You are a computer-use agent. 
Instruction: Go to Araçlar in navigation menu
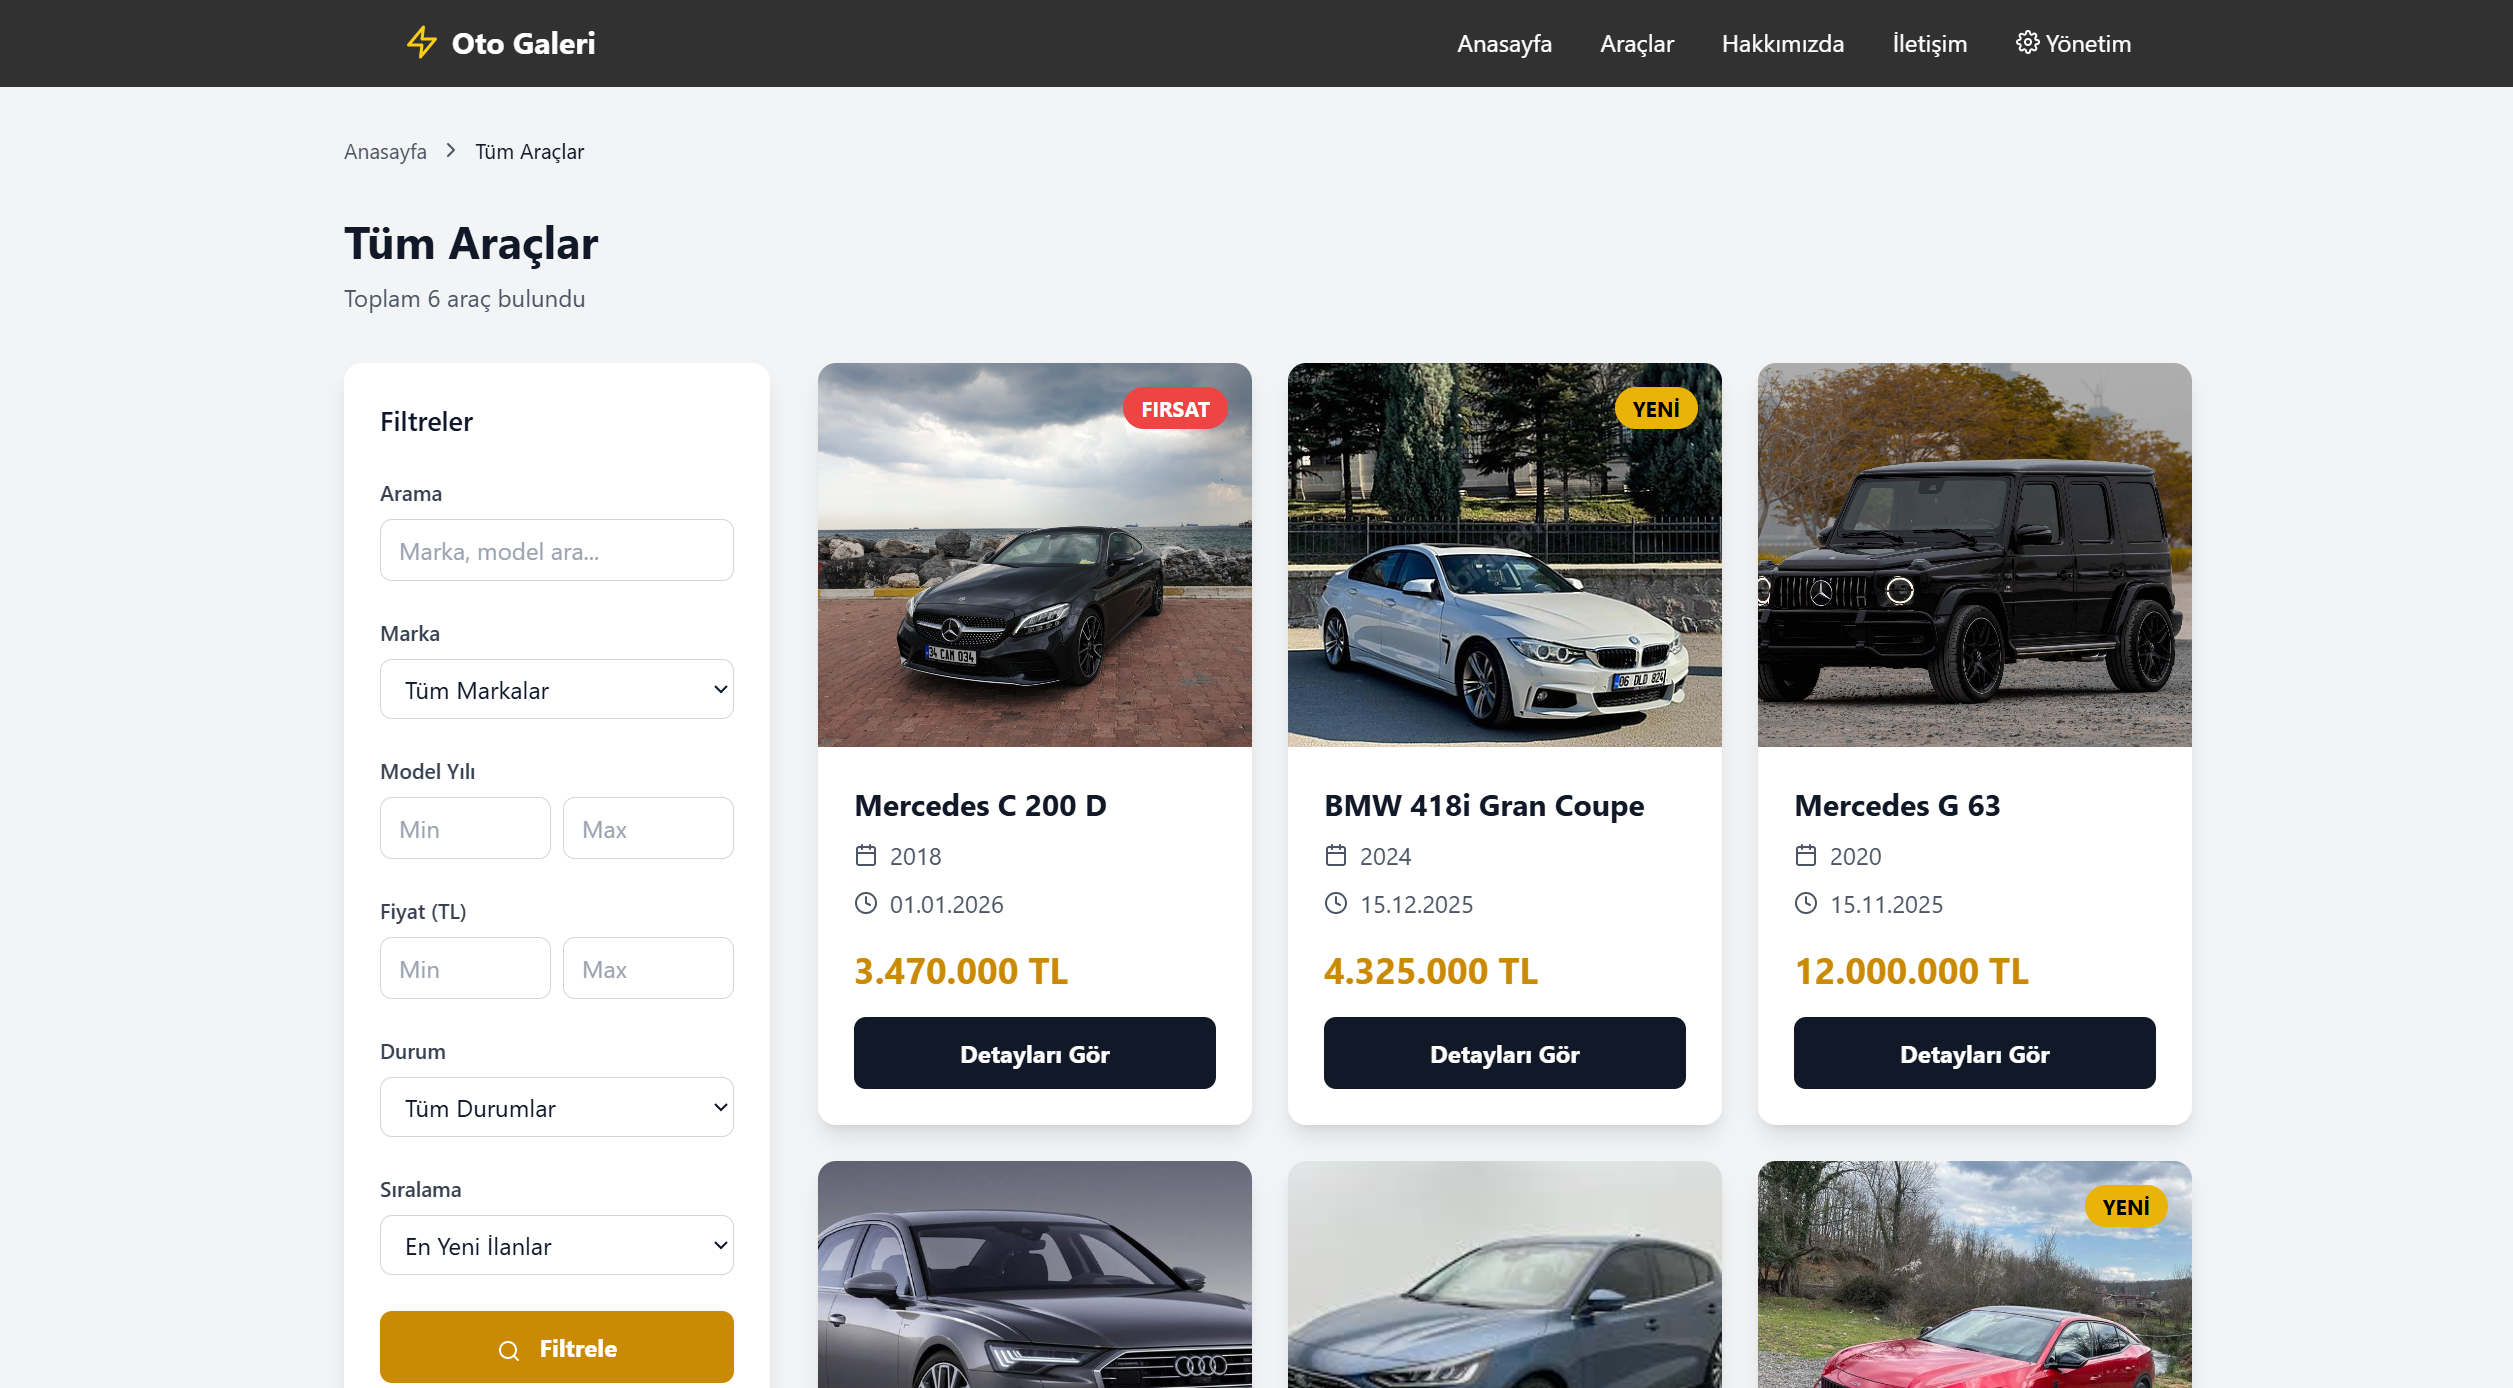click(1636, 44)
